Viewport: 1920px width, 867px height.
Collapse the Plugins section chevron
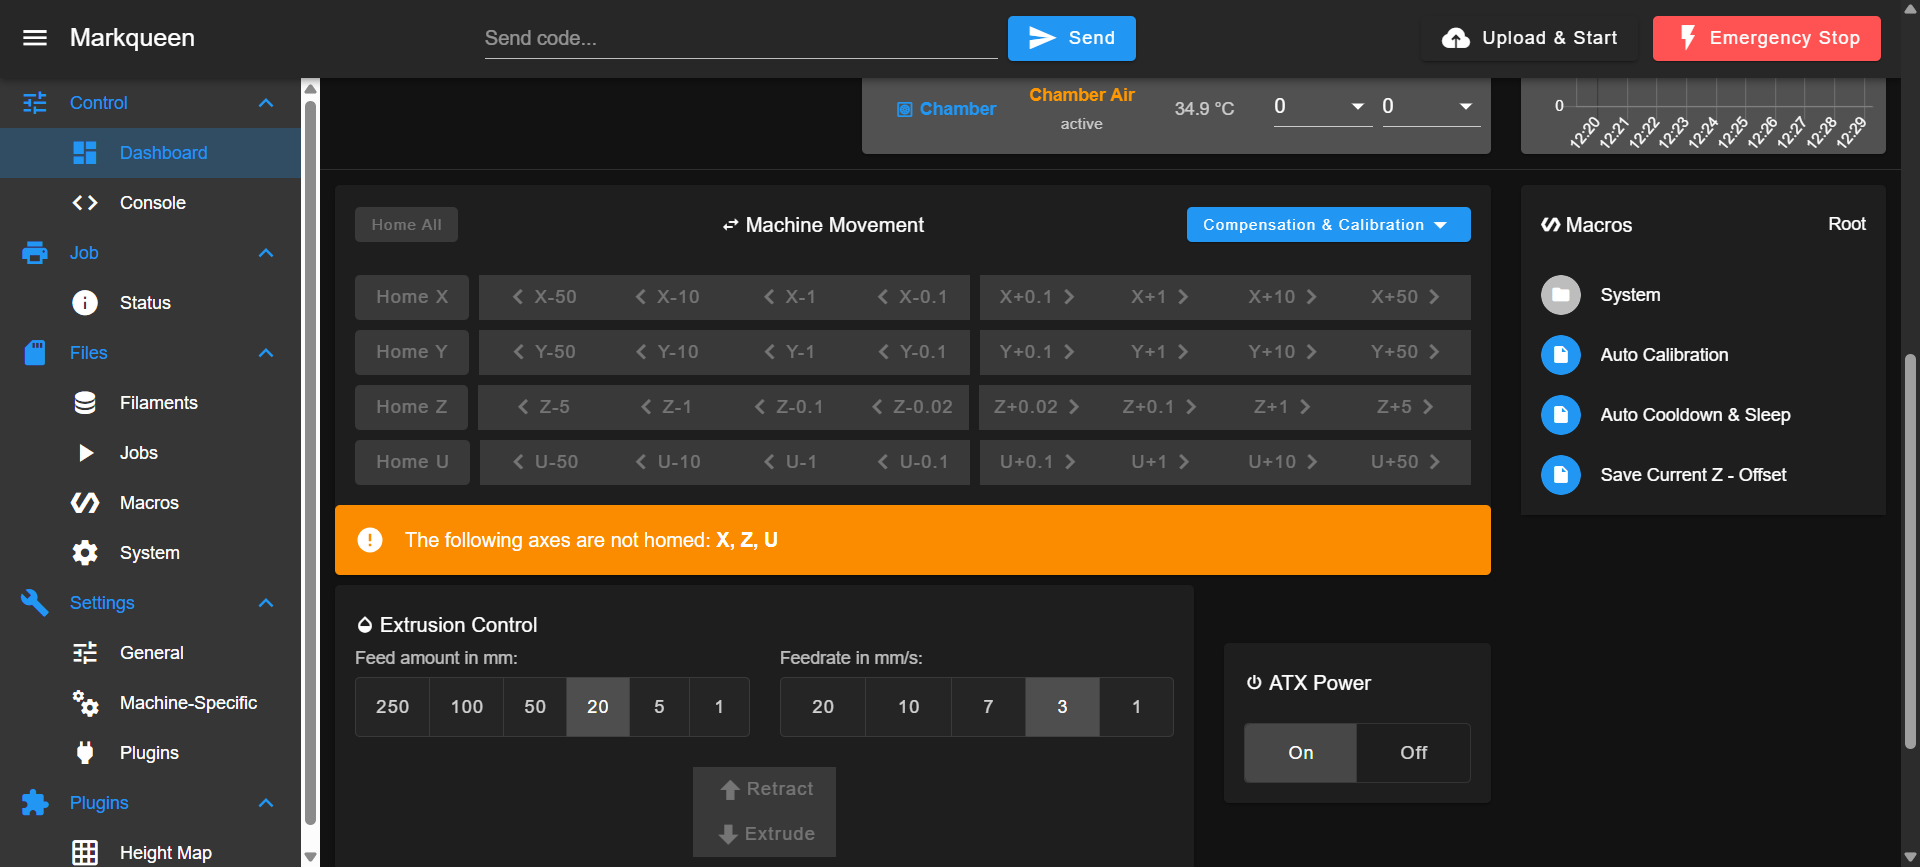(266, 803)
